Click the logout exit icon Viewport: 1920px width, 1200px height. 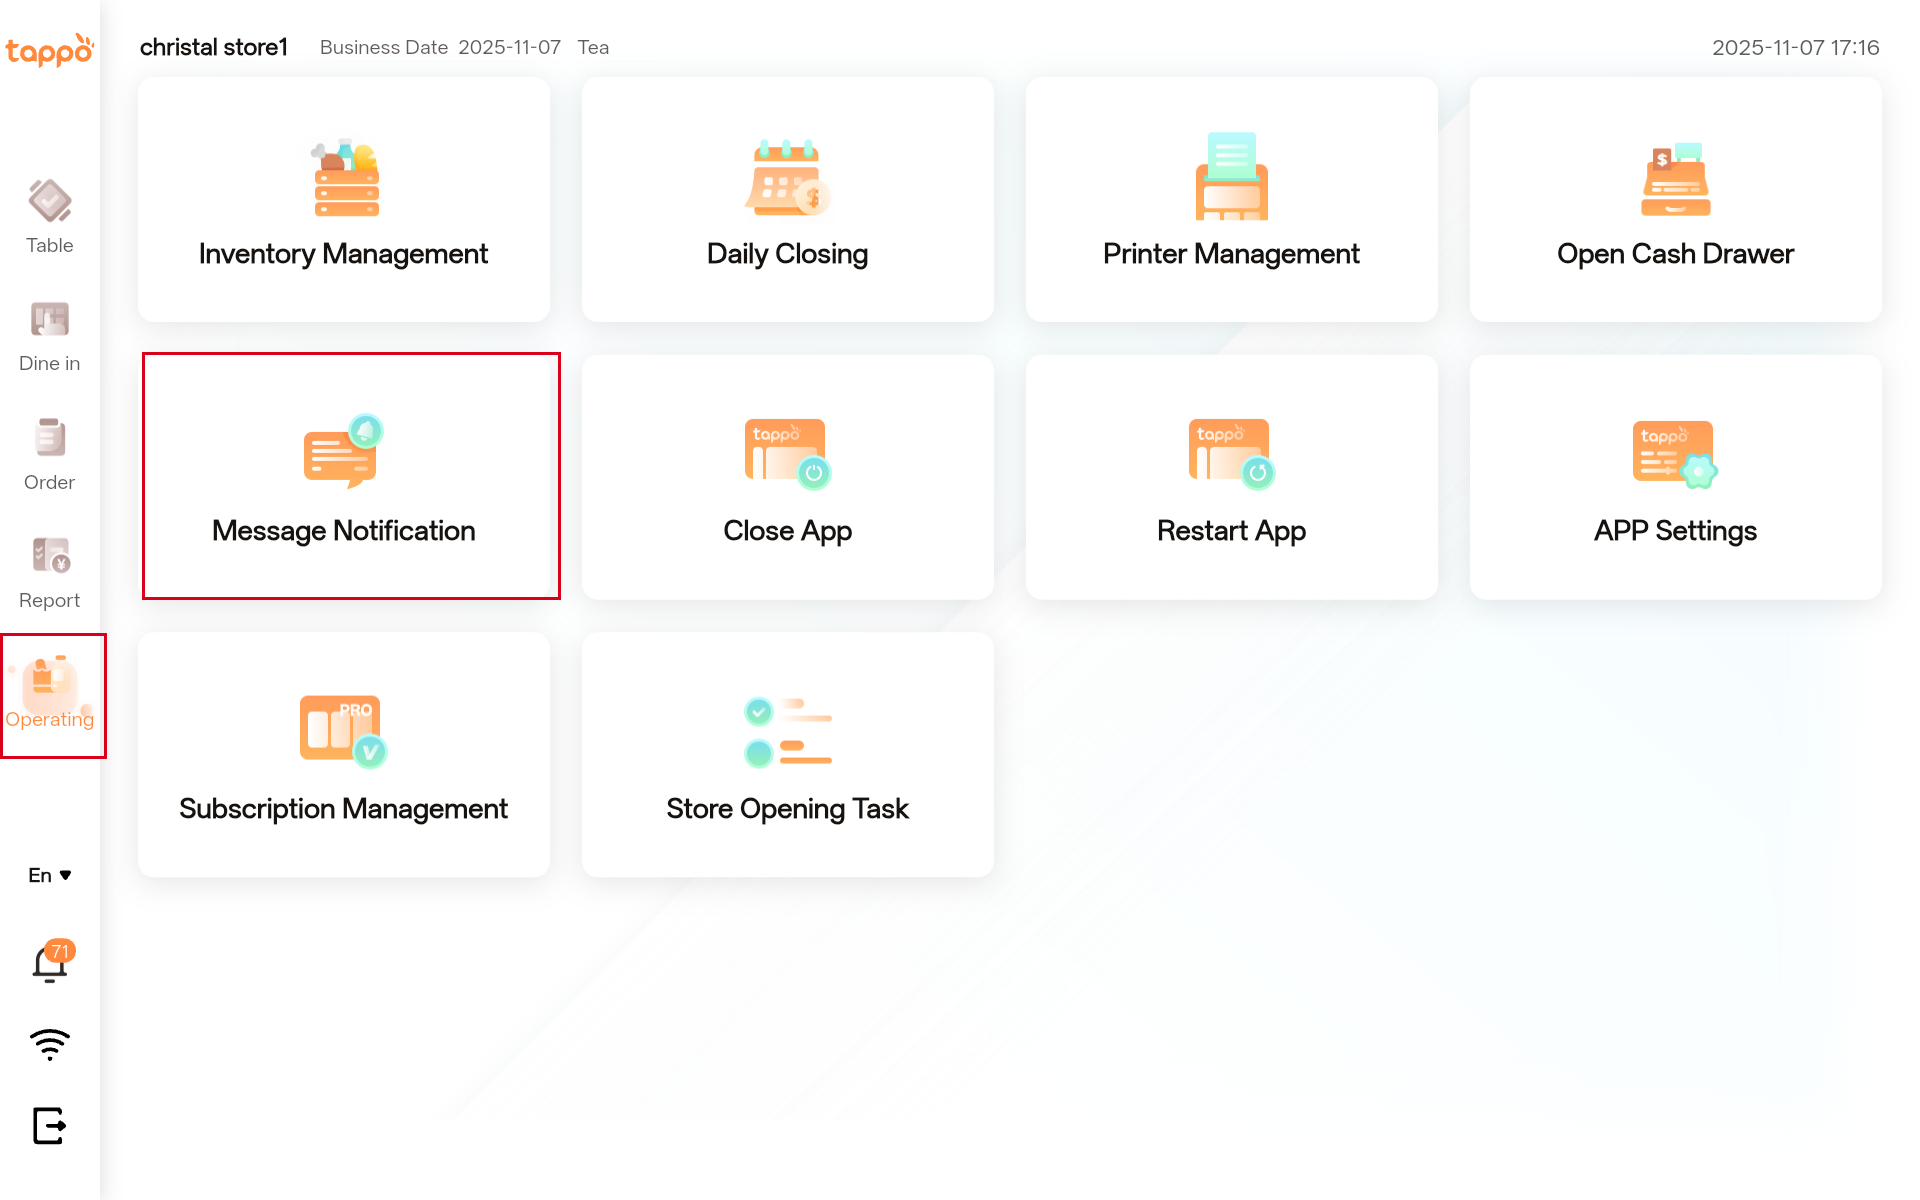pos(49,1126)
